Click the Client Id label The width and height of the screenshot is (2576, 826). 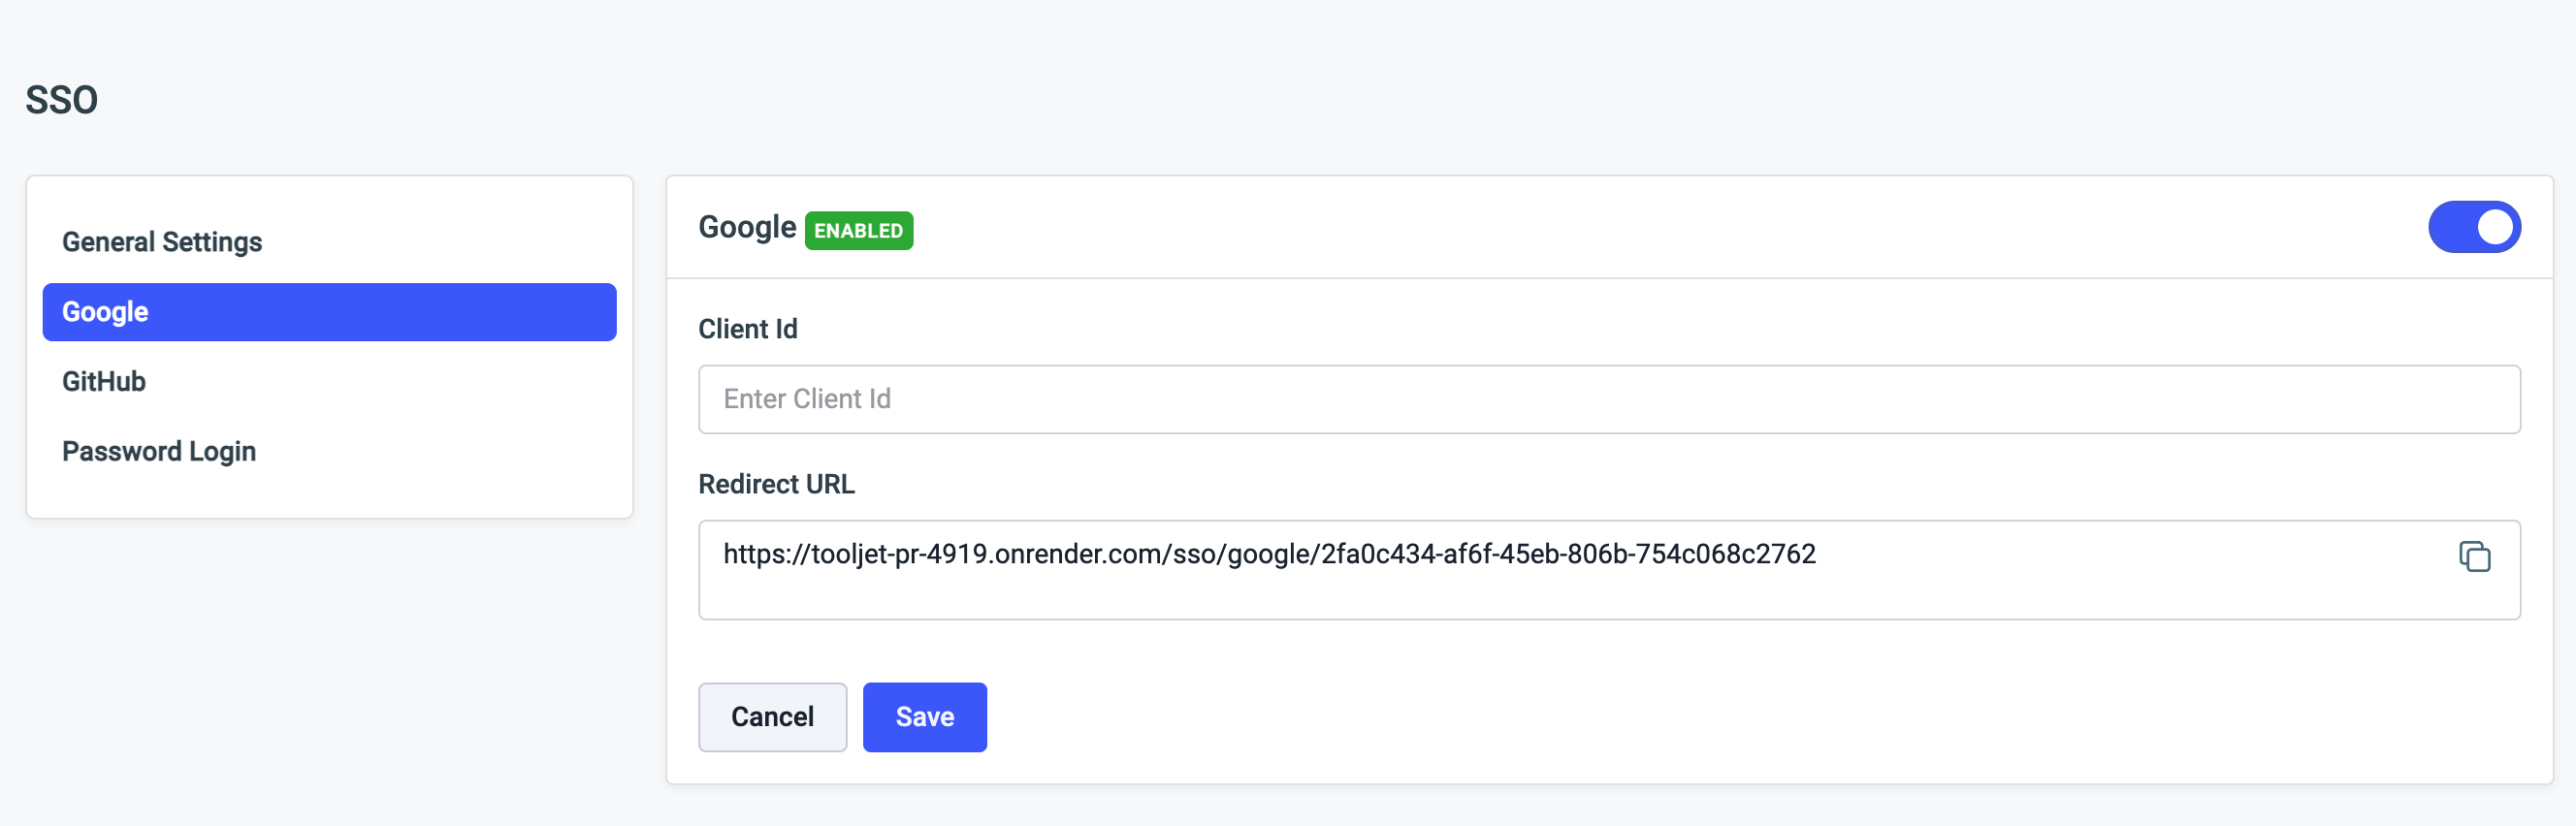coord(747,329)
